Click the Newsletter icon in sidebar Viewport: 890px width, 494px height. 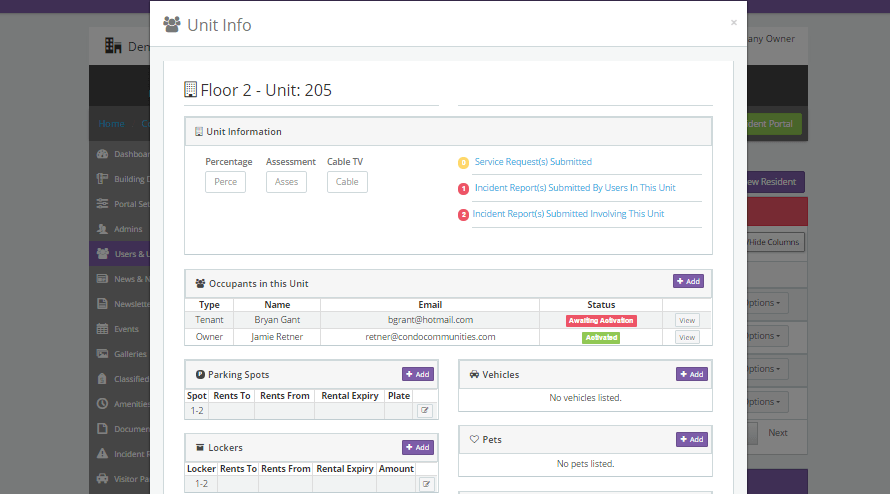click(x=102, y=304)
